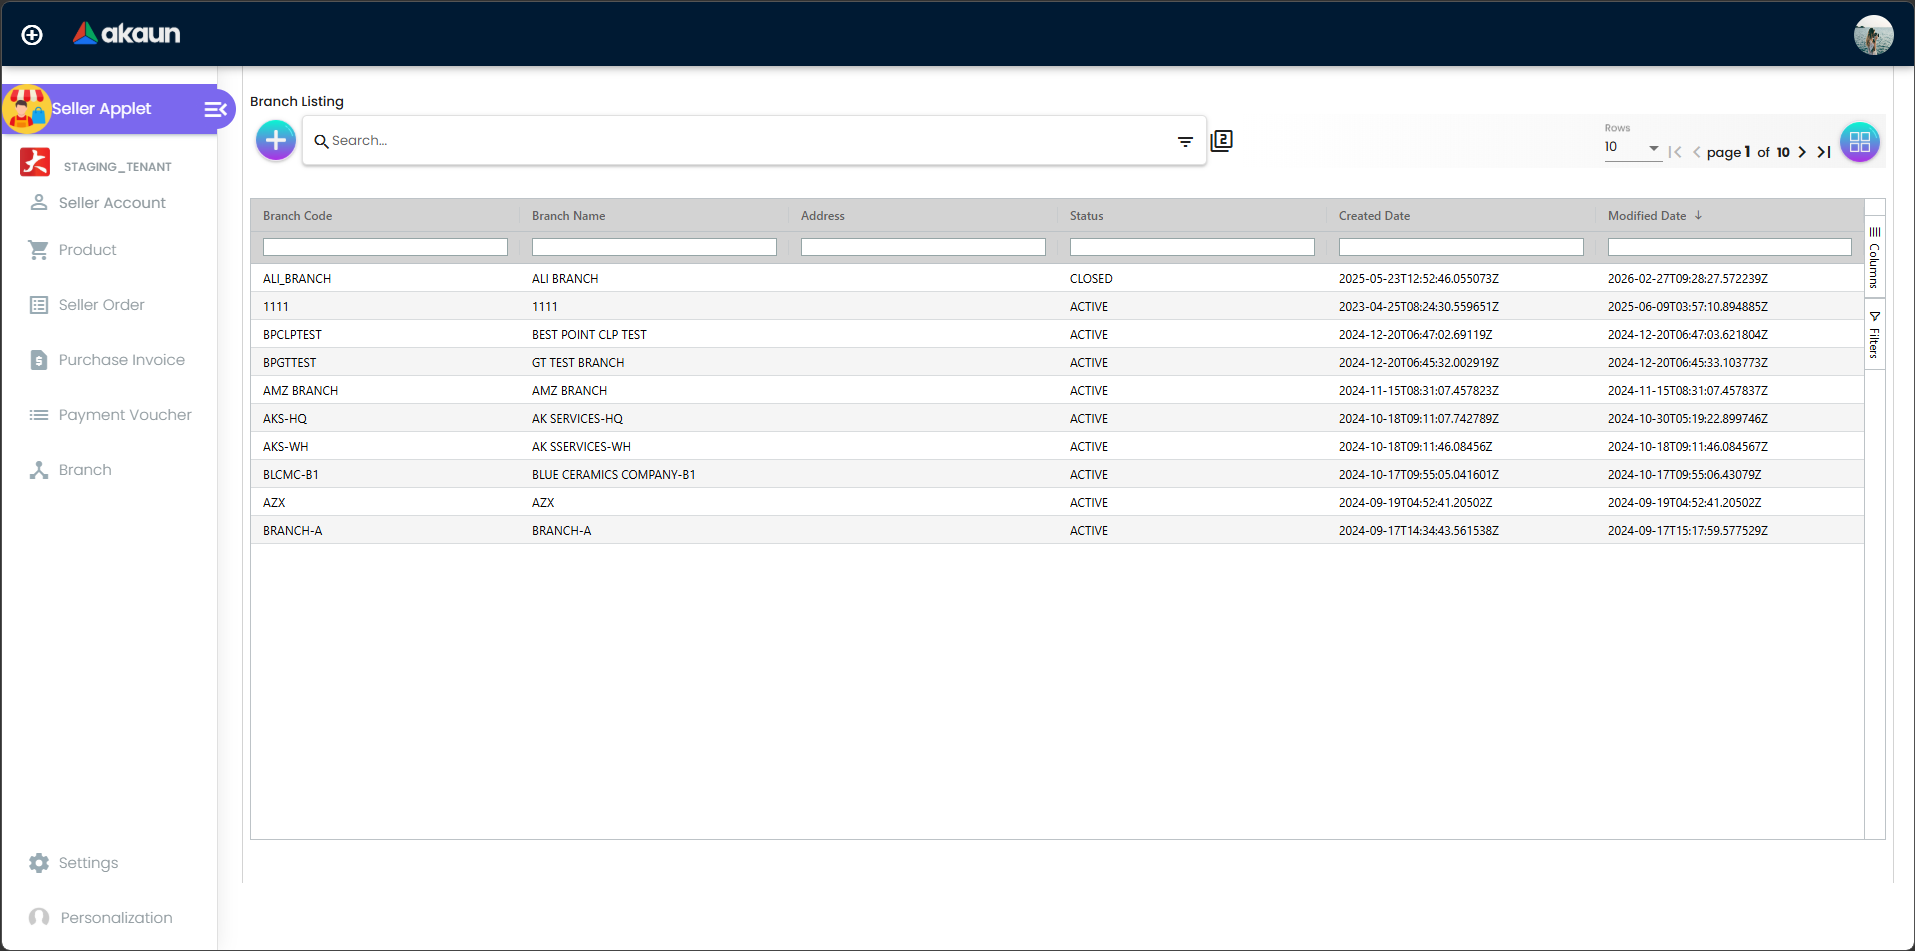Click the circled plus icon in header
Screen dimensions: 1915x951
[x=32, y=35]
